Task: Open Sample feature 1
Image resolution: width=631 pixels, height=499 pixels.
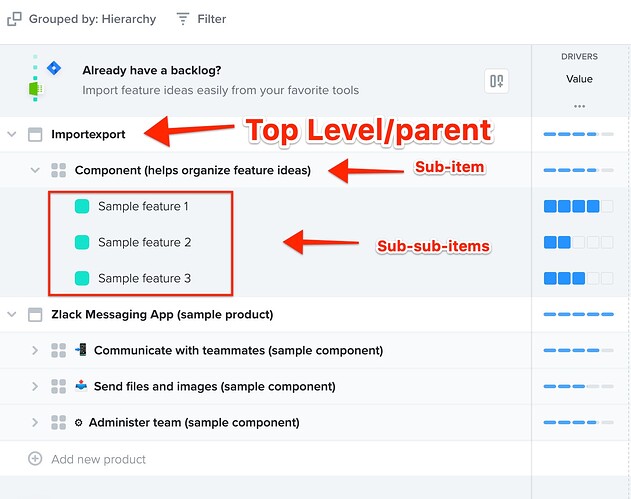Action: point(143,206)
